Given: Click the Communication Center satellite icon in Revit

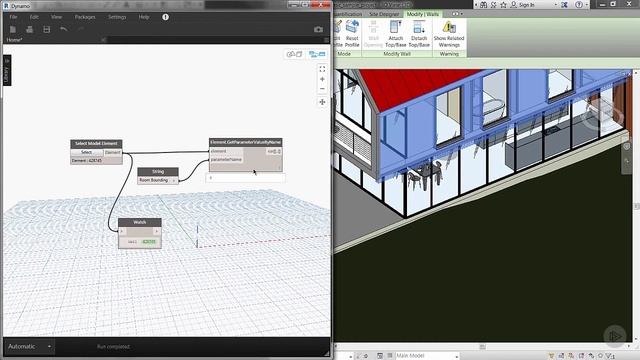Looking at the screenshot, I should click(494, 5).
